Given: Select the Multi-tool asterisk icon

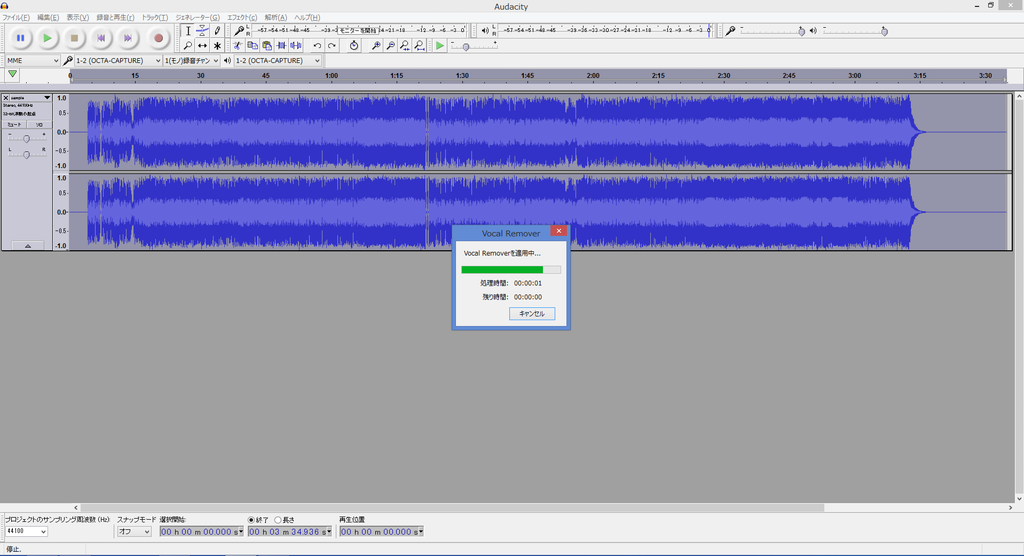Looking at the screenshot, I should click(x=217, y=46).
